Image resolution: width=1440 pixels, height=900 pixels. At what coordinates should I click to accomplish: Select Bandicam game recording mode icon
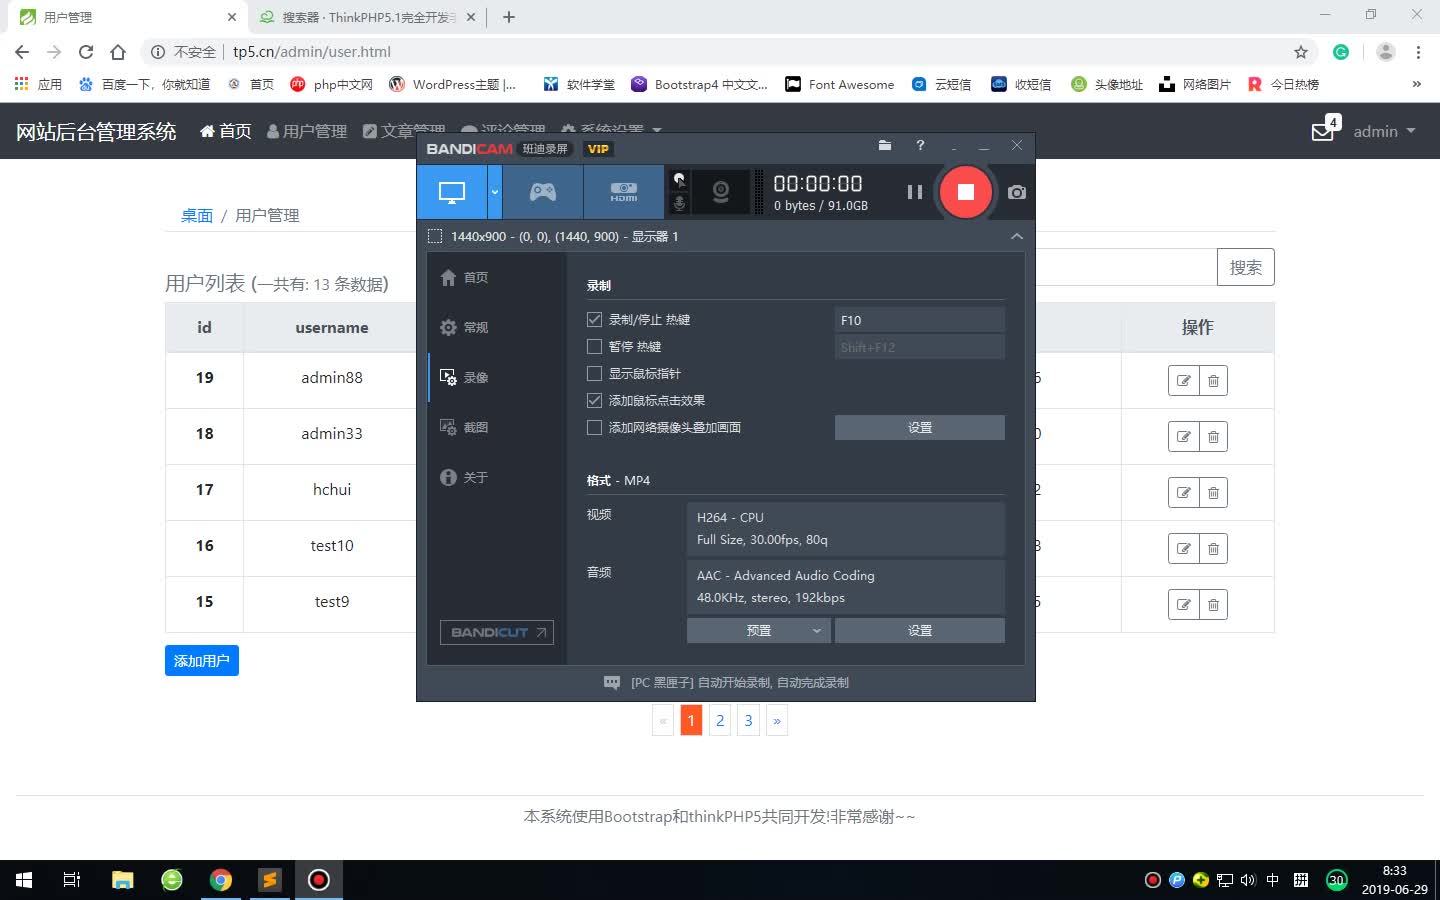coord(543,192)
